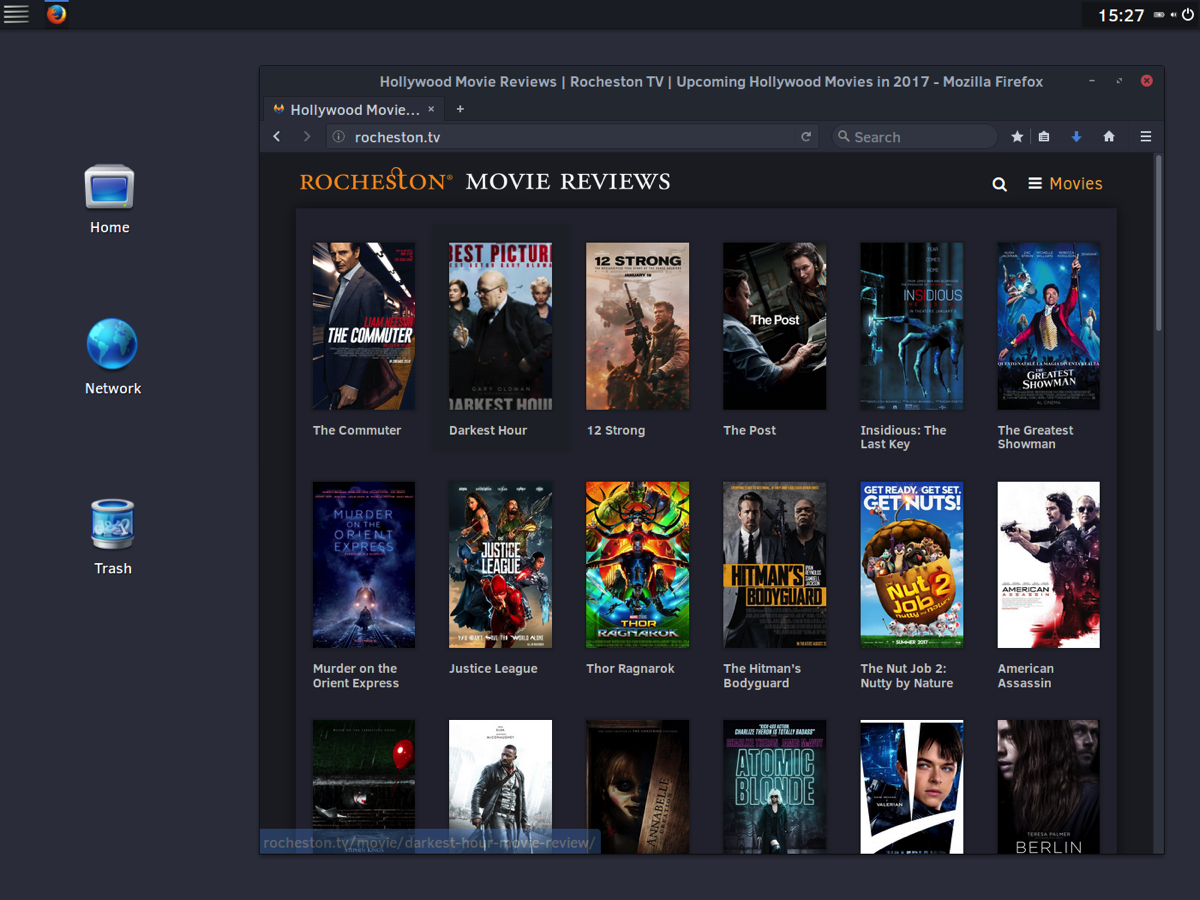Click the Valerian movie poster

912,787
